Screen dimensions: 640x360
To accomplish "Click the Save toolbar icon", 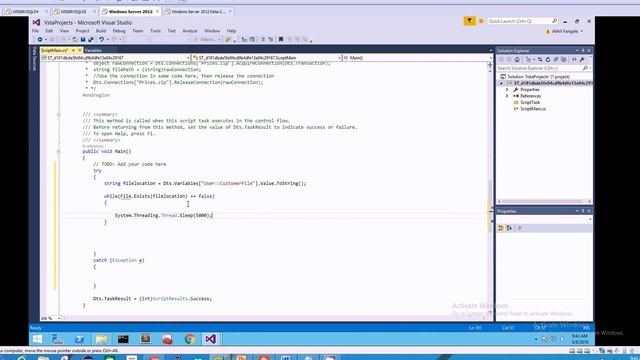I will [83, 40].
